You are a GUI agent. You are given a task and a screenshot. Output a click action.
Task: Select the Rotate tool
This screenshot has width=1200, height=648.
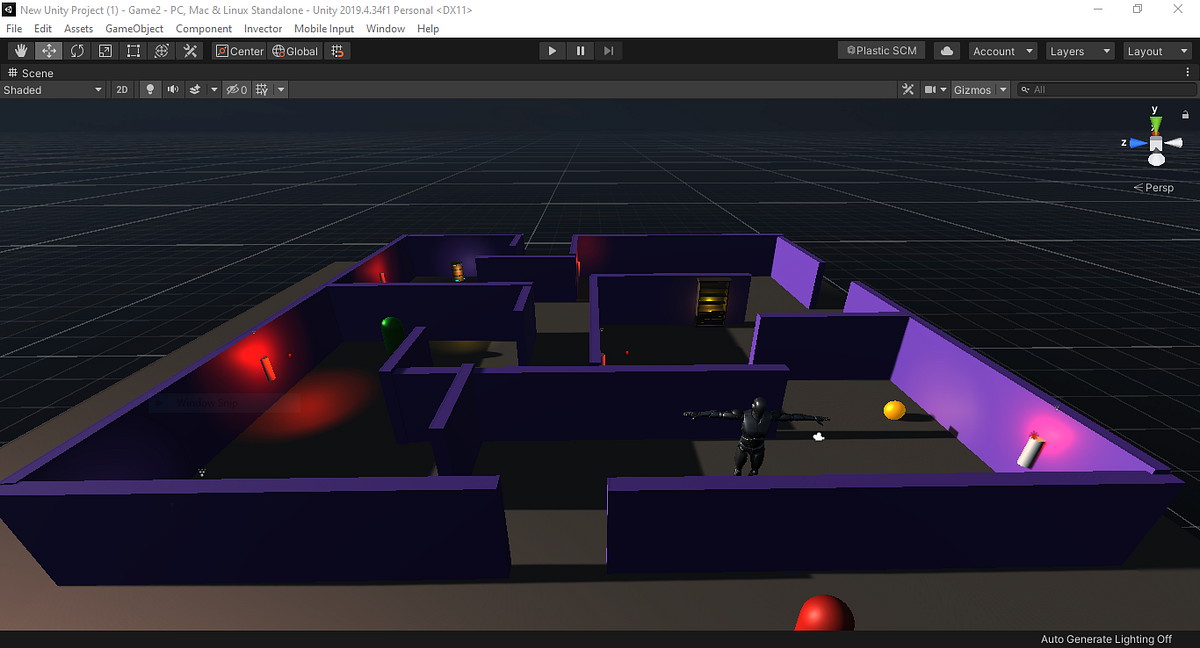click(x=77, y=50)
